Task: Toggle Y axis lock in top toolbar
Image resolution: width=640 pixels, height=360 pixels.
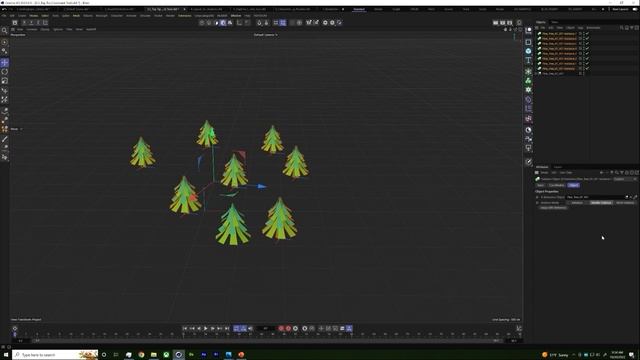Action: 31,23
